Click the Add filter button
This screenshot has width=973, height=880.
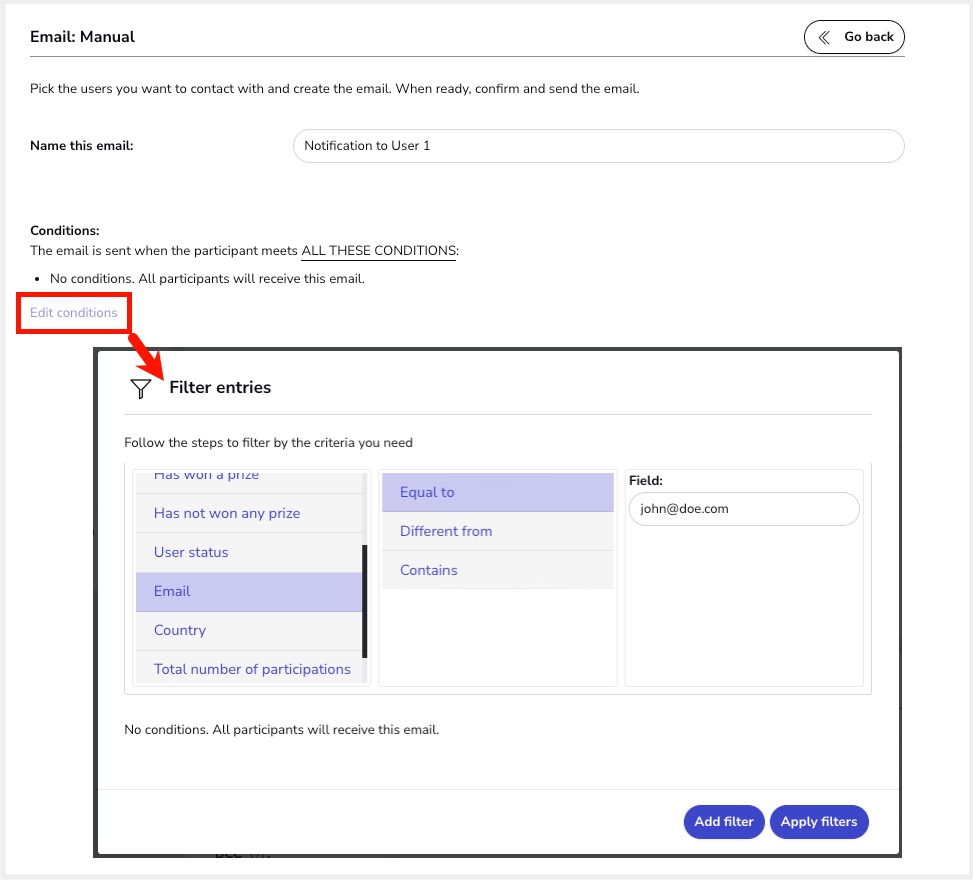[723, 822]
